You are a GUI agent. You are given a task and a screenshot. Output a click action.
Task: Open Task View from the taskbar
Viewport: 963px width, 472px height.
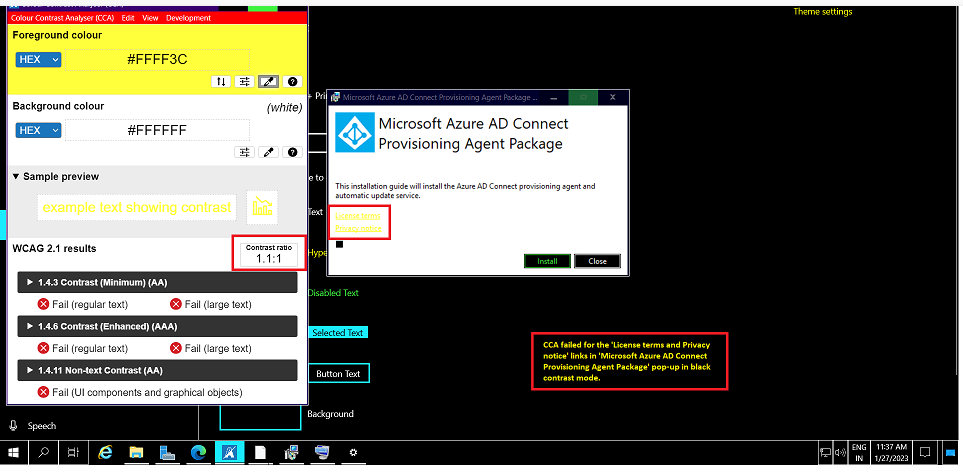tap(72, 453)
